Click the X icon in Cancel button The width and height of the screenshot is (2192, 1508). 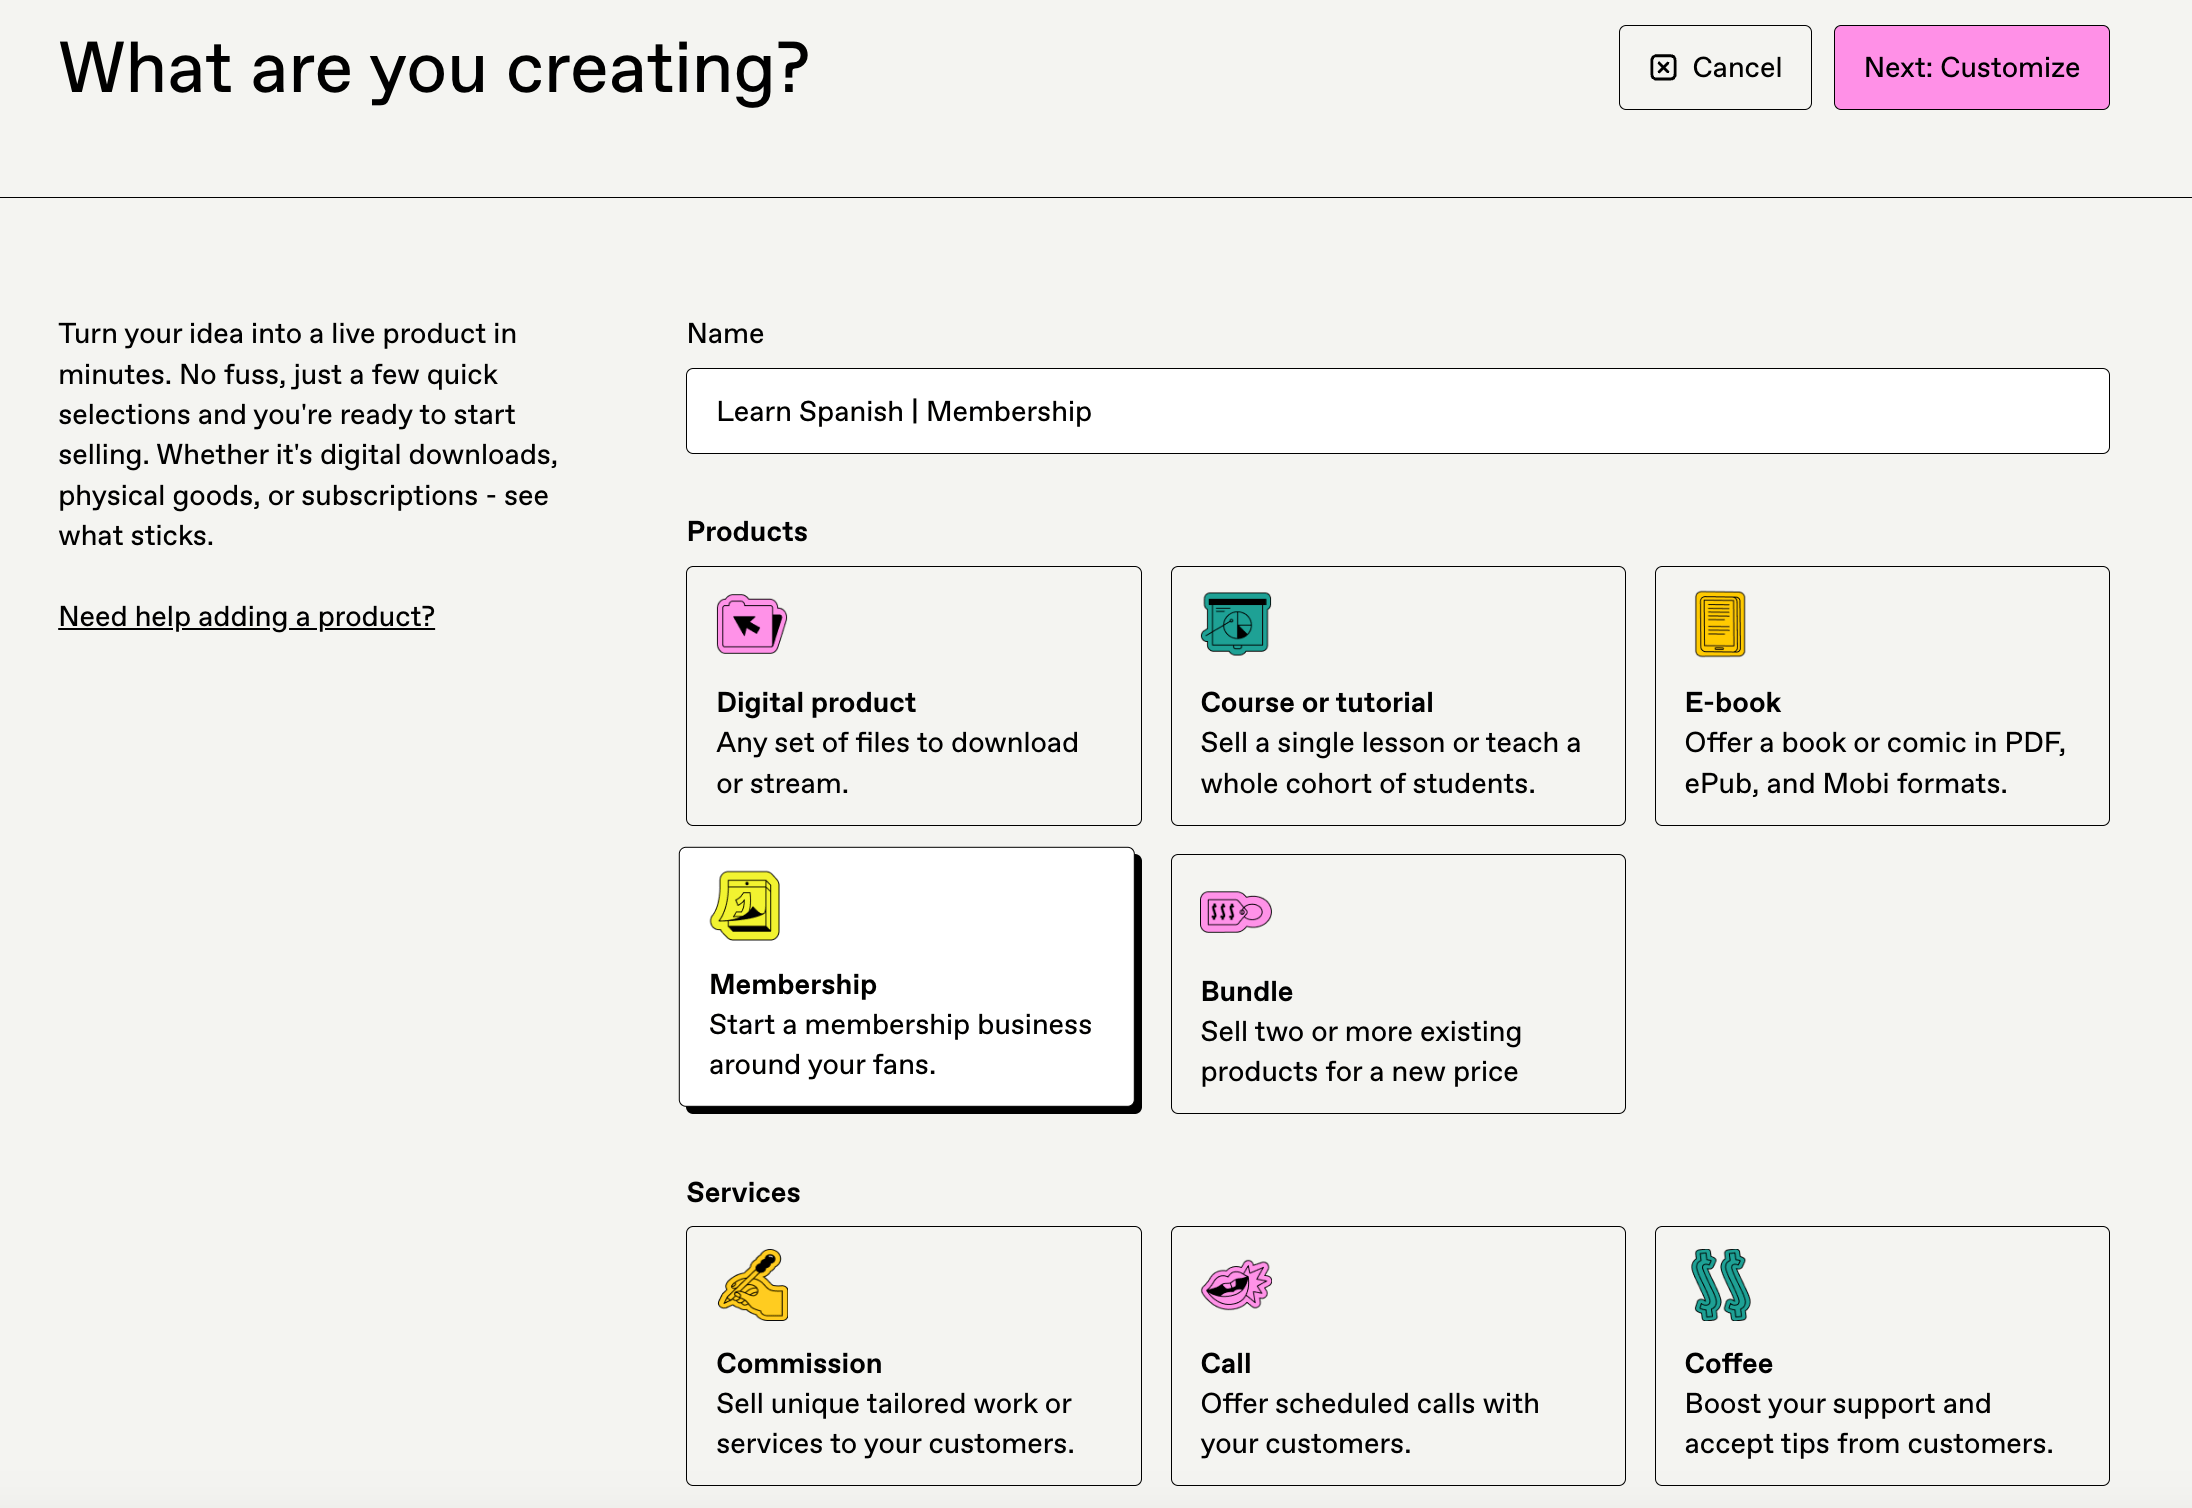pos(1663,68)
